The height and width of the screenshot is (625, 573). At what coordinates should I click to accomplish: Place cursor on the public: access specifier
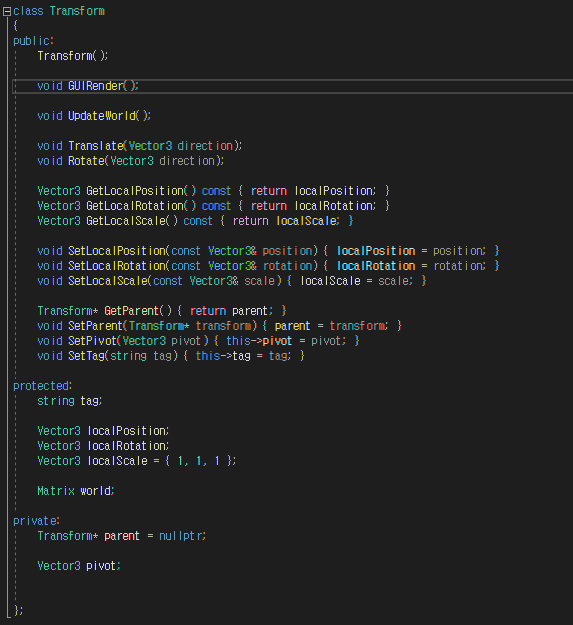click(33, 41)
